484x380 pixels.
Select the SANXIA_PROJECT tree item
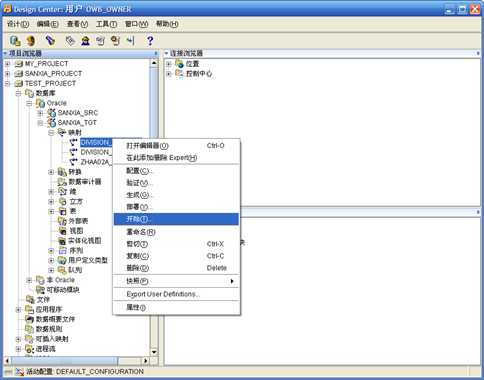coord(53,73)
